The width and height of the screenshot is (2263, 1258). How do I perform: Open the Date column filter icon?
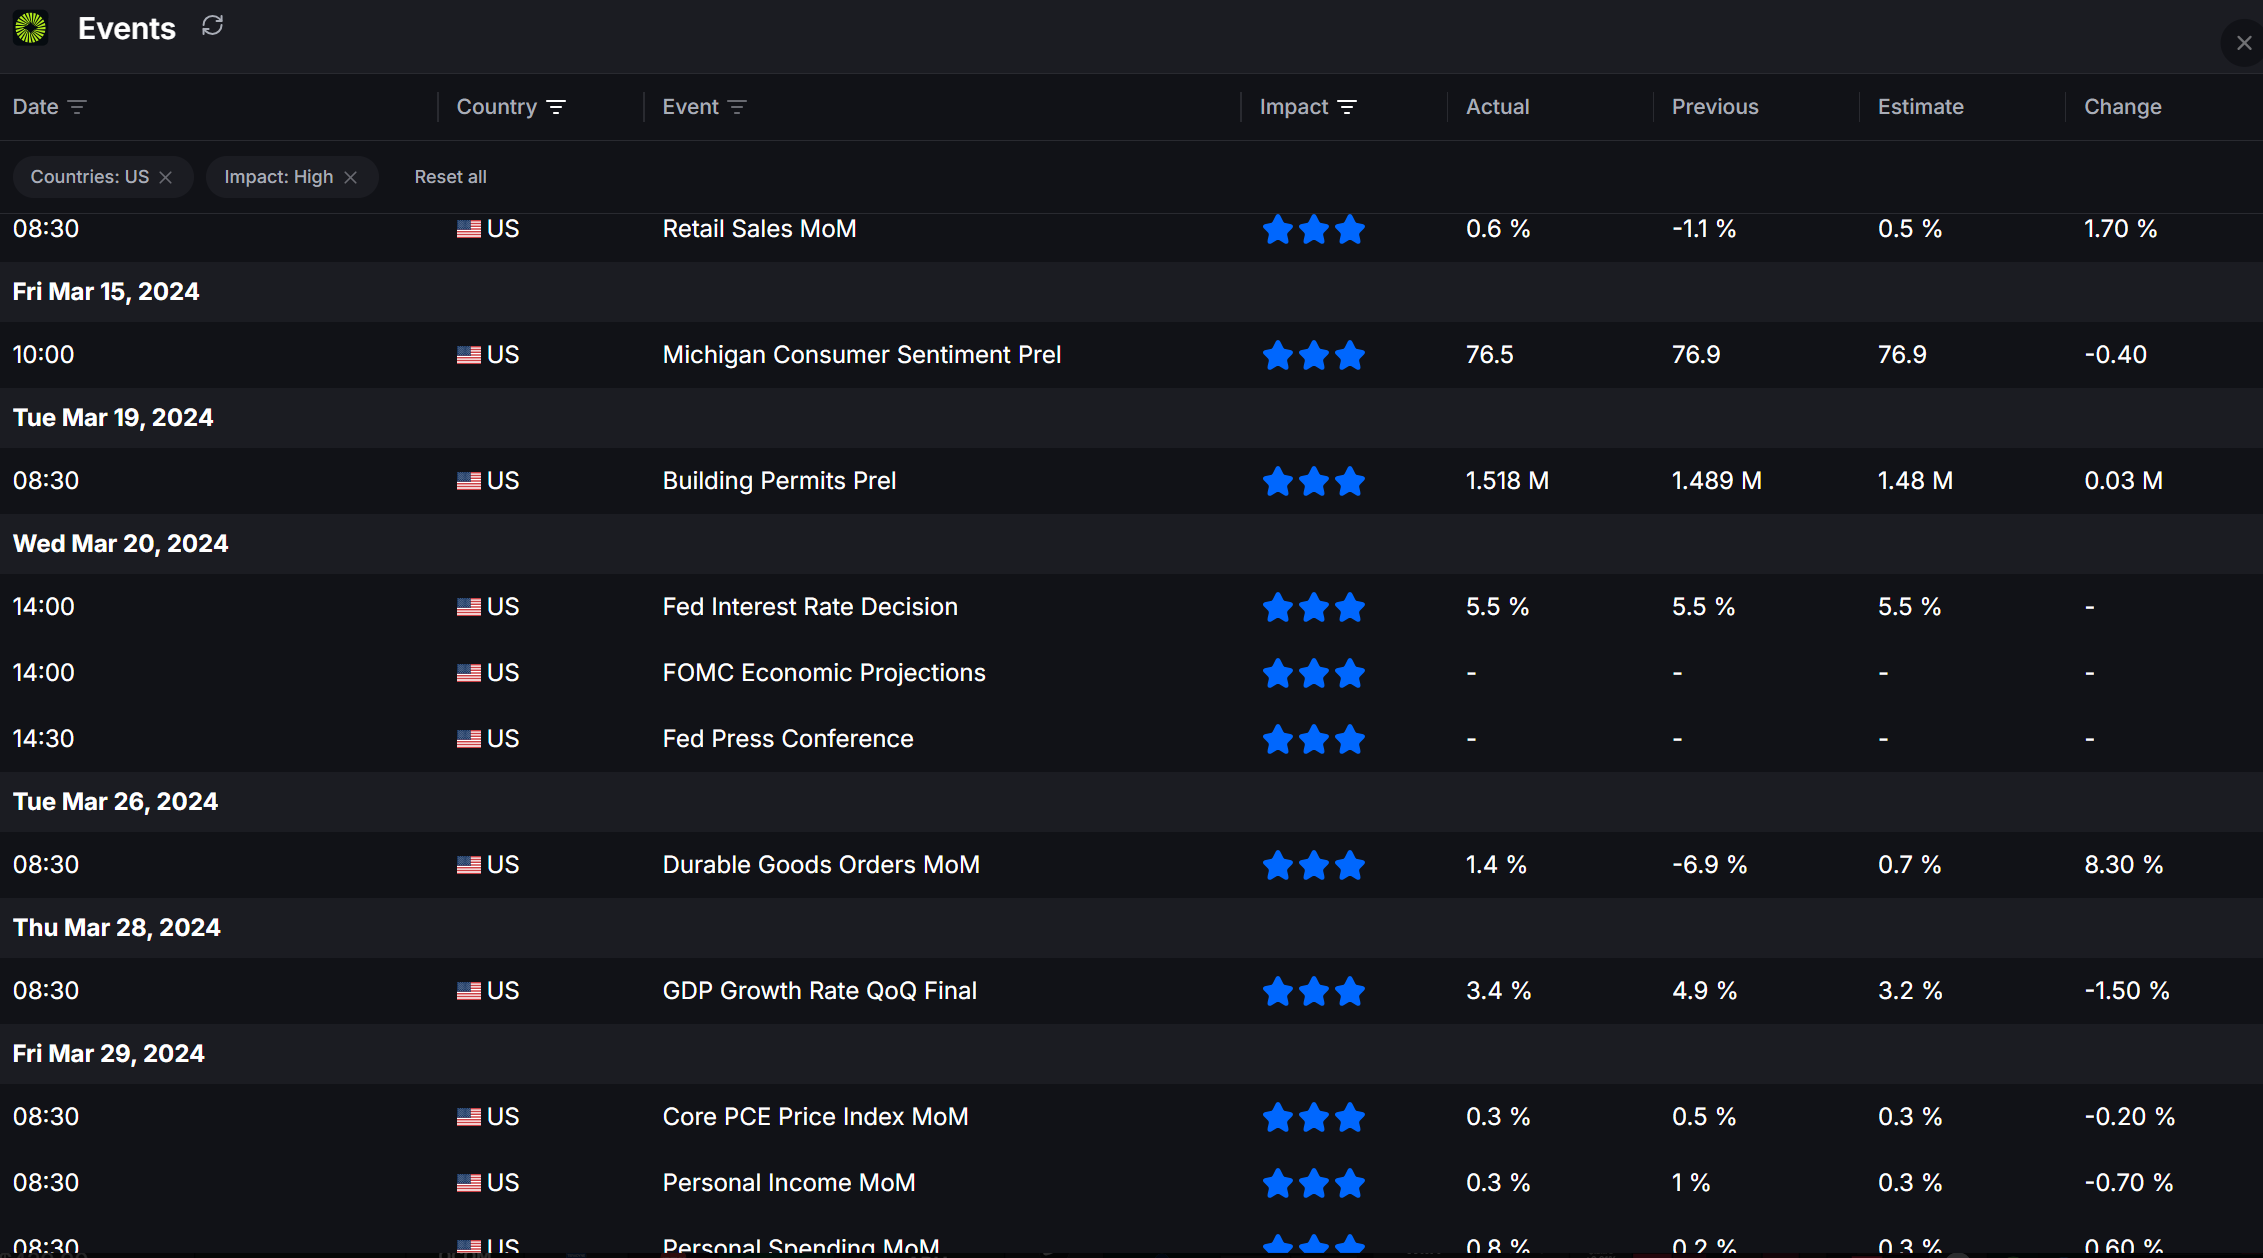pos(77,107)
